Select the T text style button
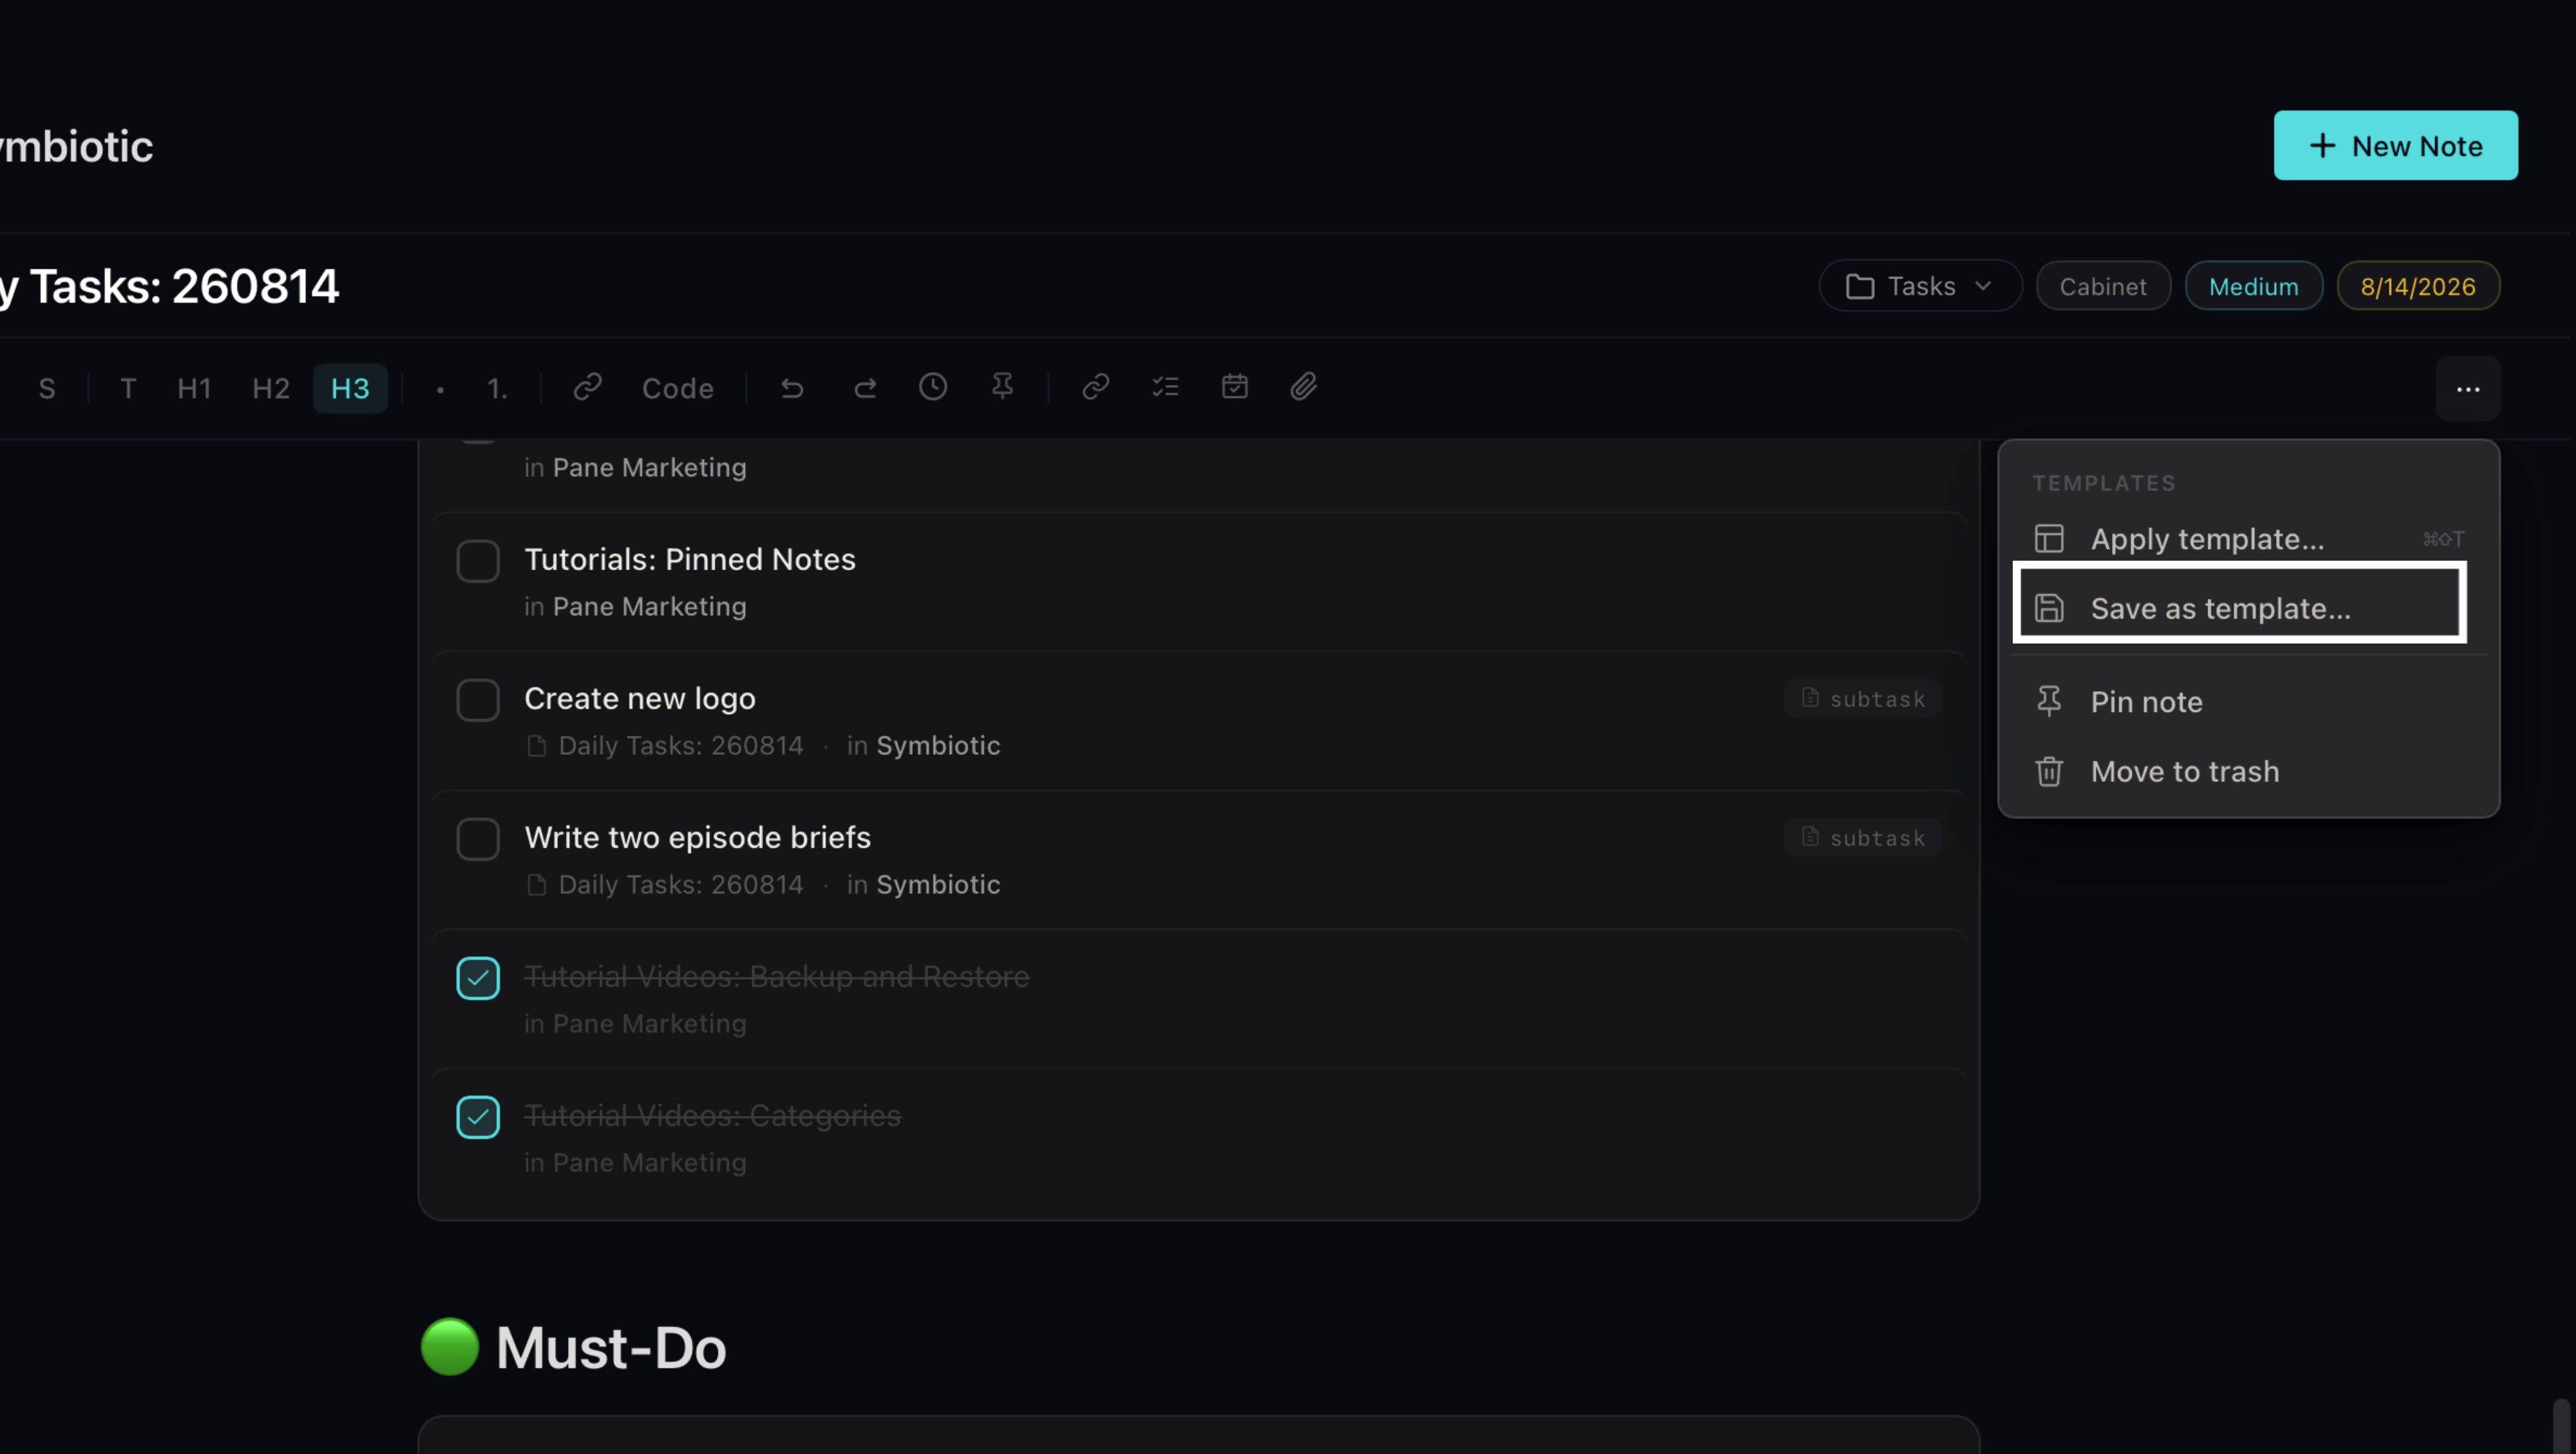This screenshot has height=1454, width=2576. click(128, 388)
